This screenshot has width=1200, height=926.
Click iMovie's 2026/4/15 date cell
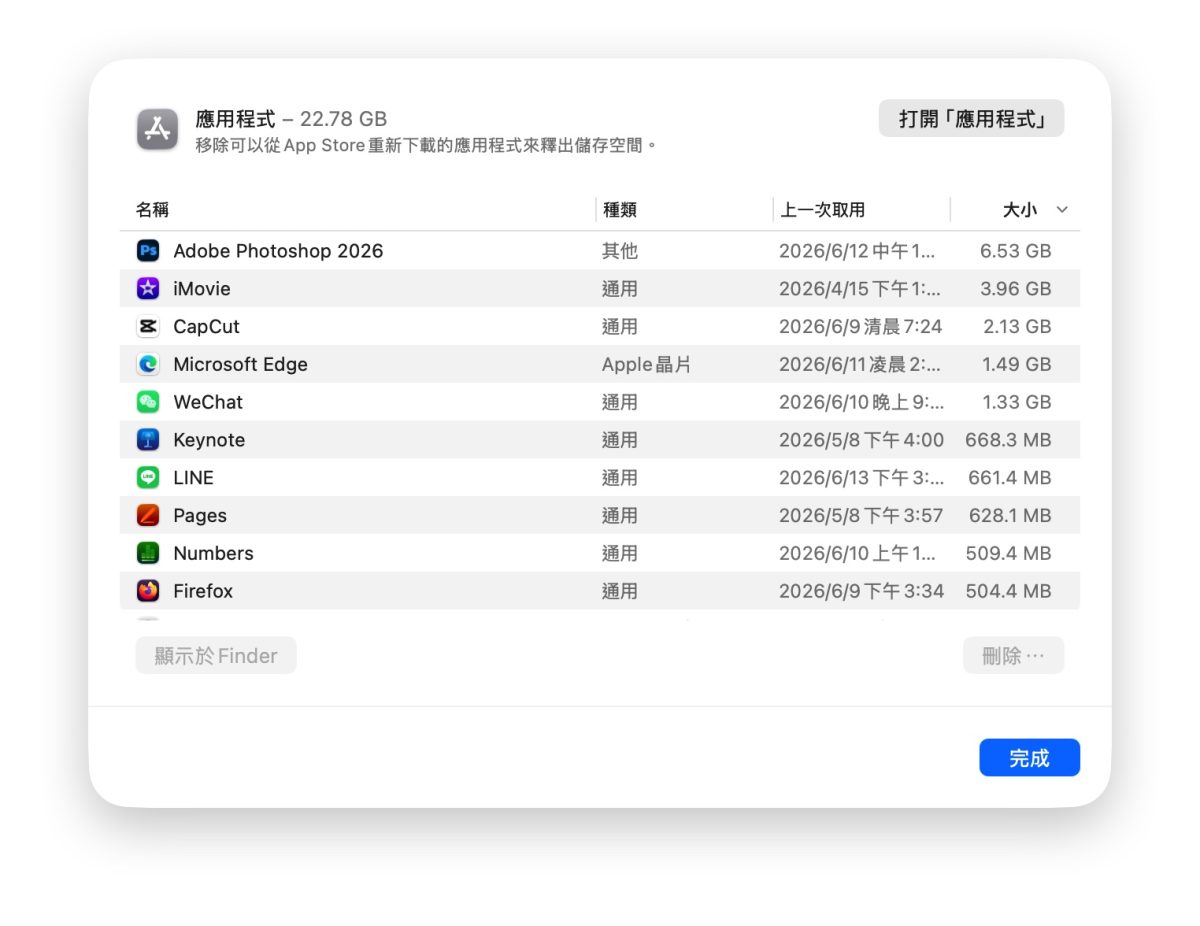pos(860,289)
